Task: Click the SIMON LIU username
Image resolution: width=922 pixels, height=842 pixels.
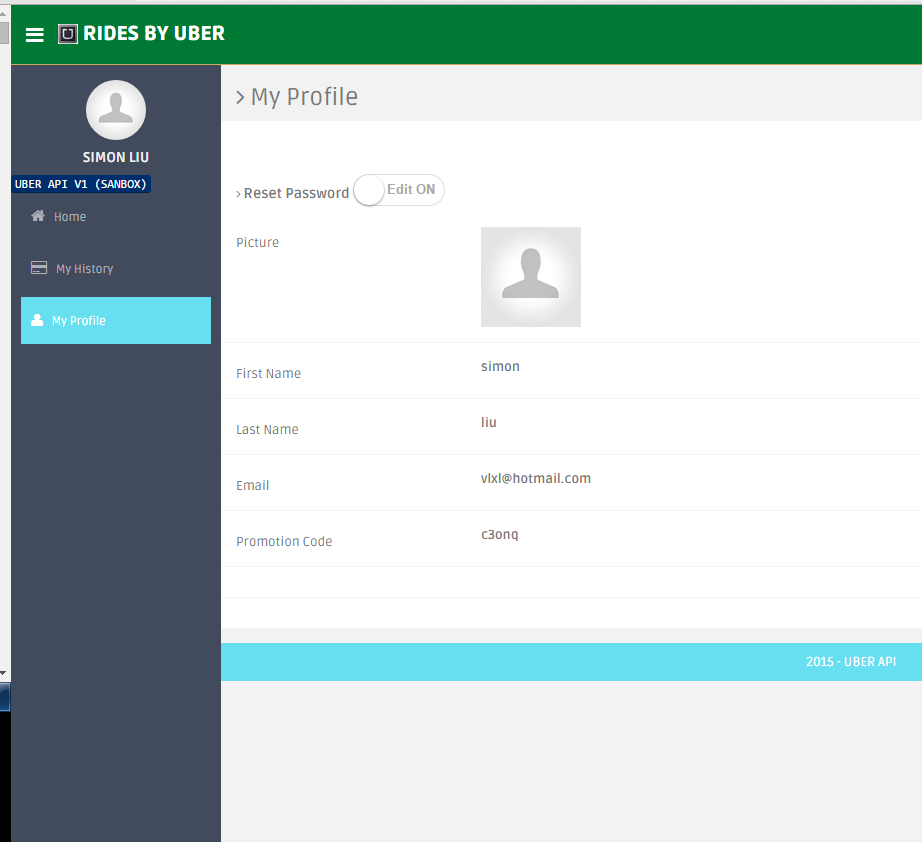Action: (x=116, y=158)
